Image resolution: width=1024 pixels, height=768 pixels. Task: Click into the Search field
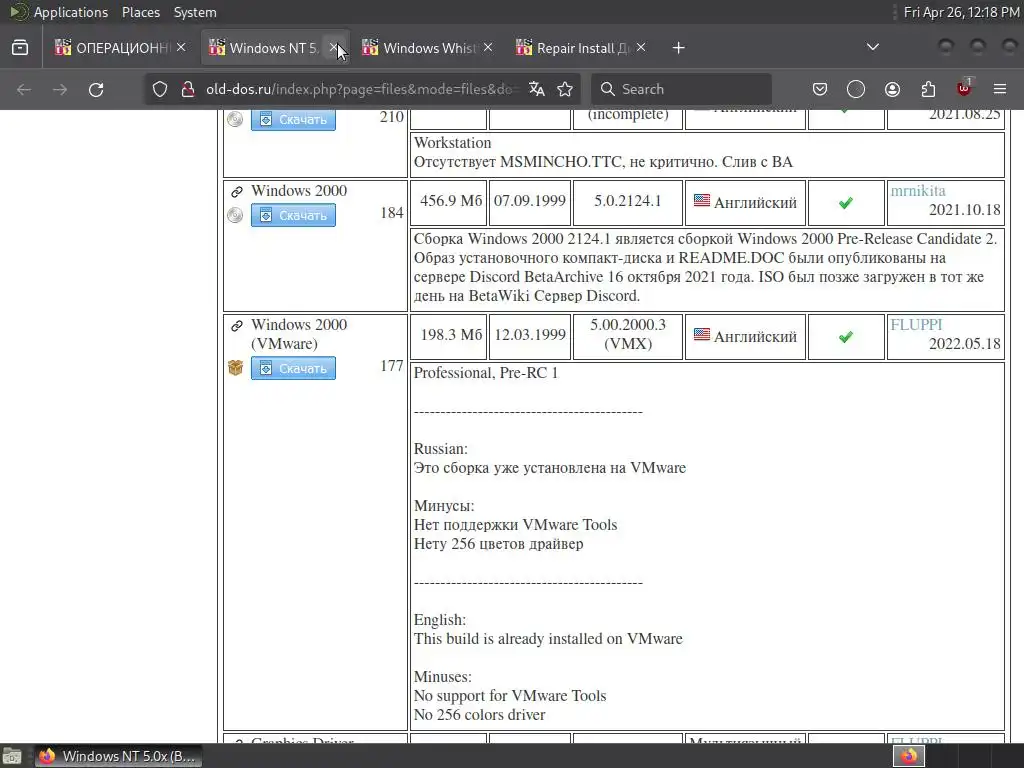[681, 89]
